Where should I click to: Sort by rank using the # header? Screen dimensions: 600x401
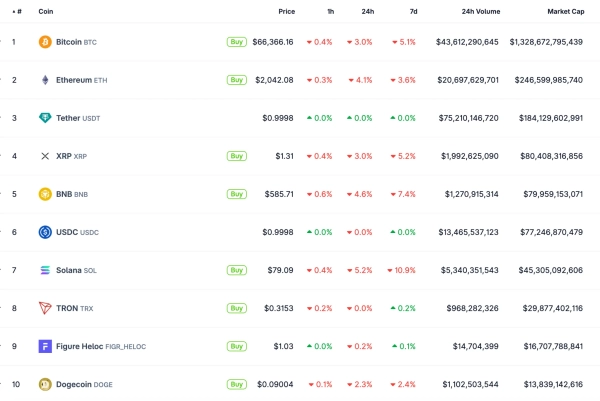pyautogui.click(x=15, y=11)
